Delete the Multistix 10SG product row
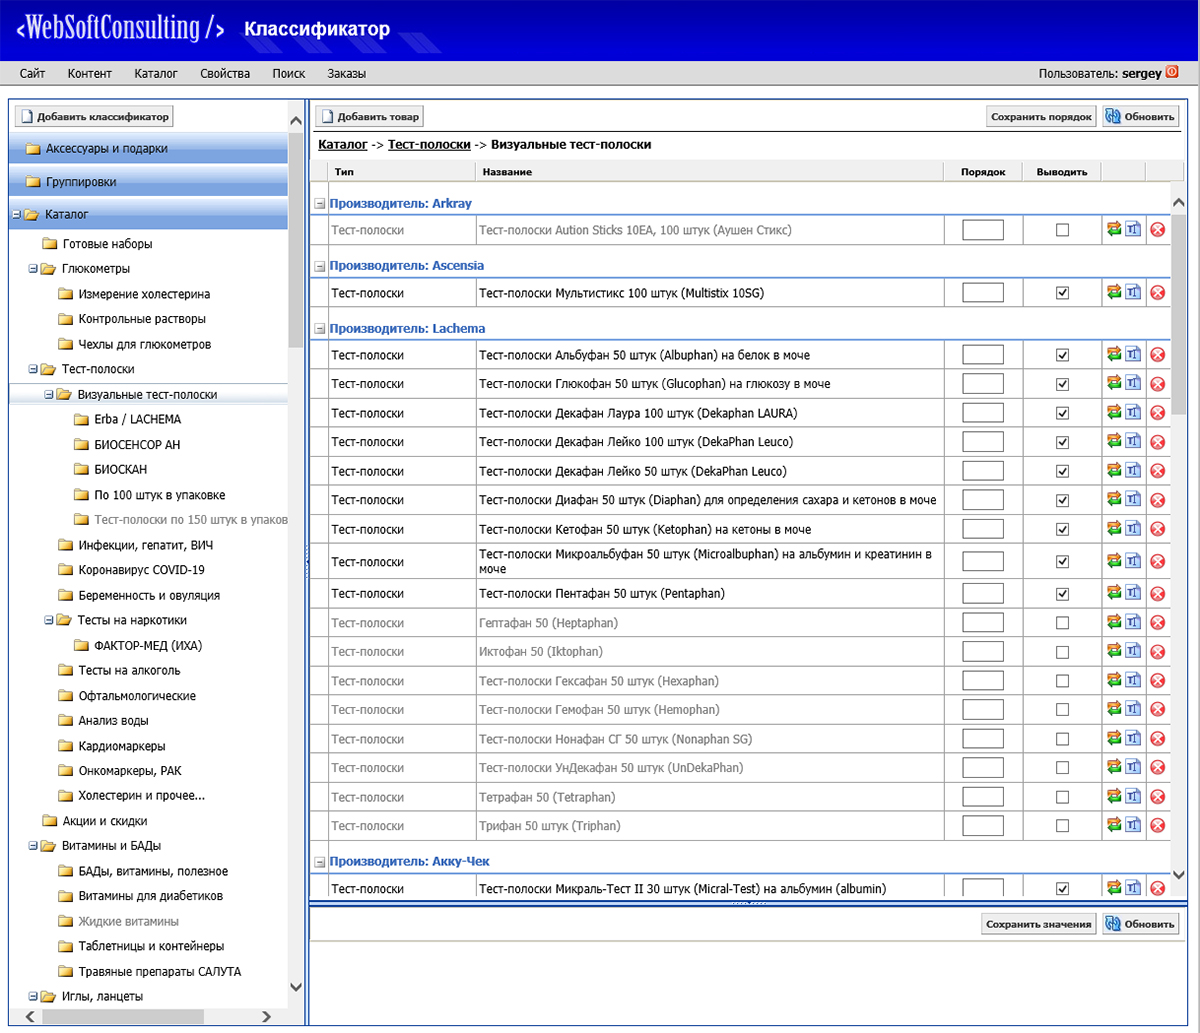 pyautogui.click(x=1158, y=292)
